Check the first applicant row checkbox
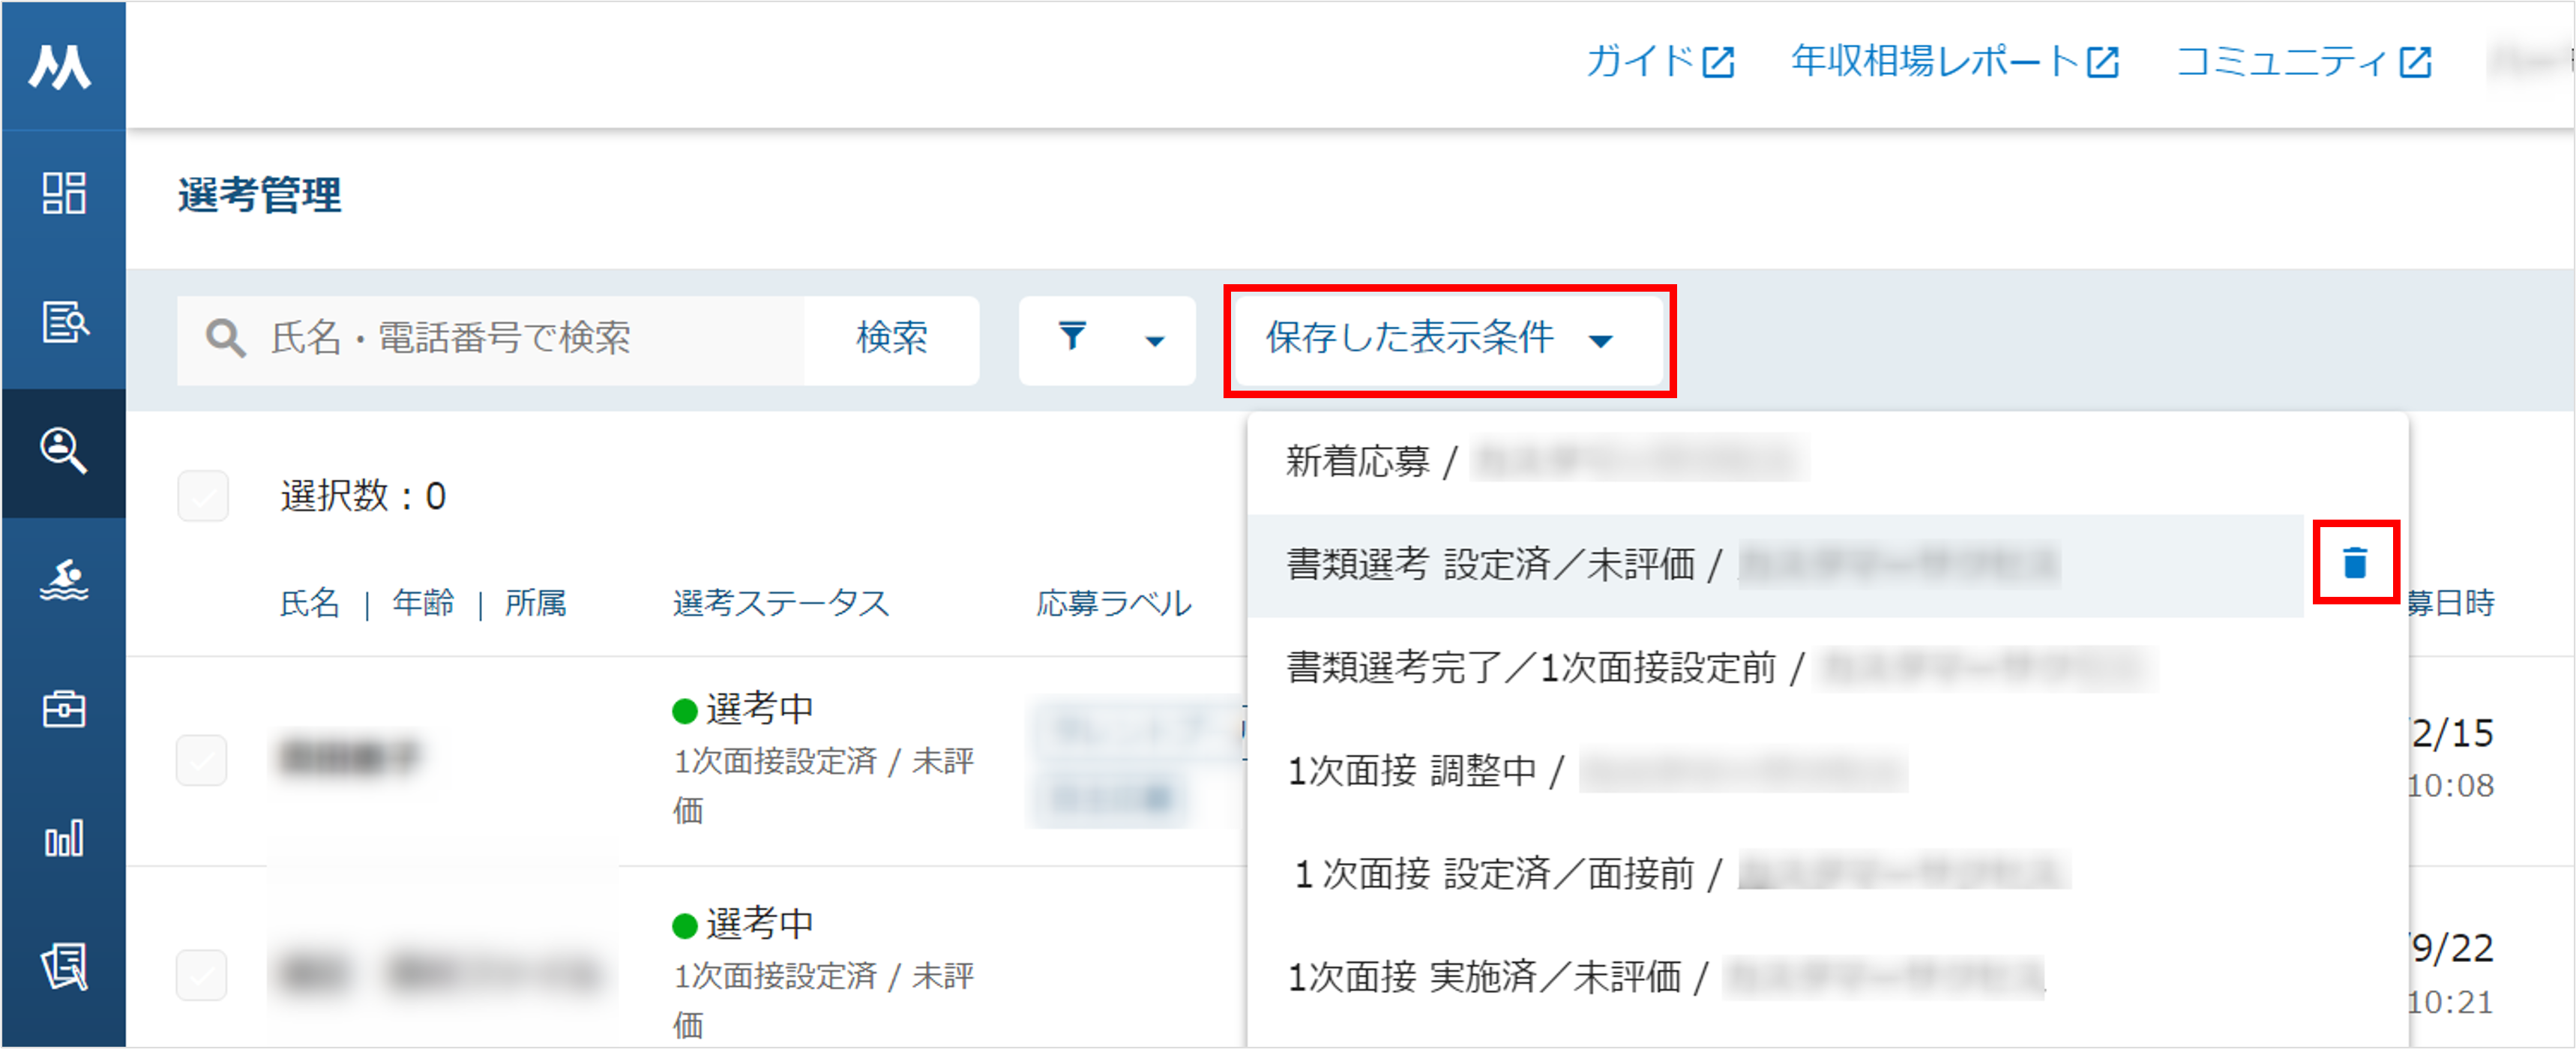The image size is (2576, 1049). [x=202, y=761]
